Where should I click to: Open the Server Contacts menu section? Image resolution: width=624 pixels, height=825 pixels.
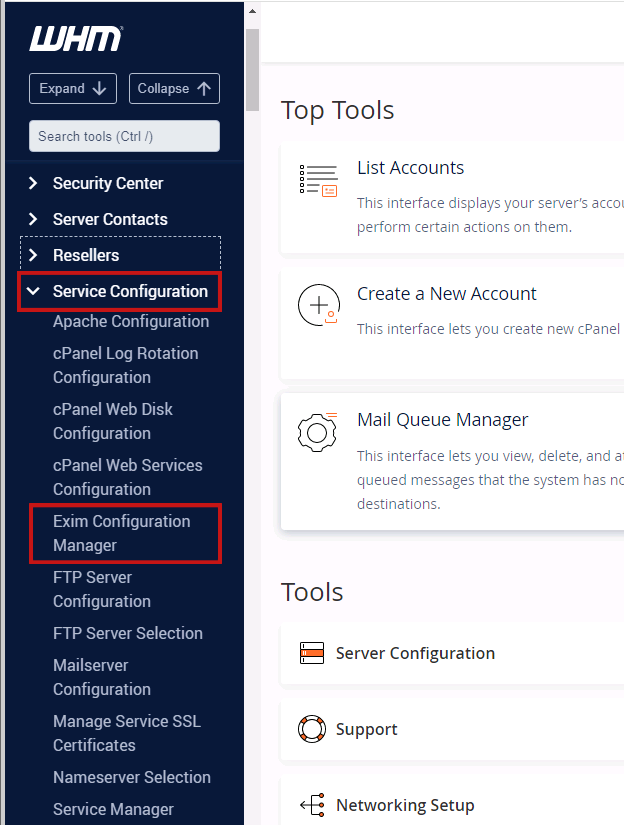tap(110, 219)
